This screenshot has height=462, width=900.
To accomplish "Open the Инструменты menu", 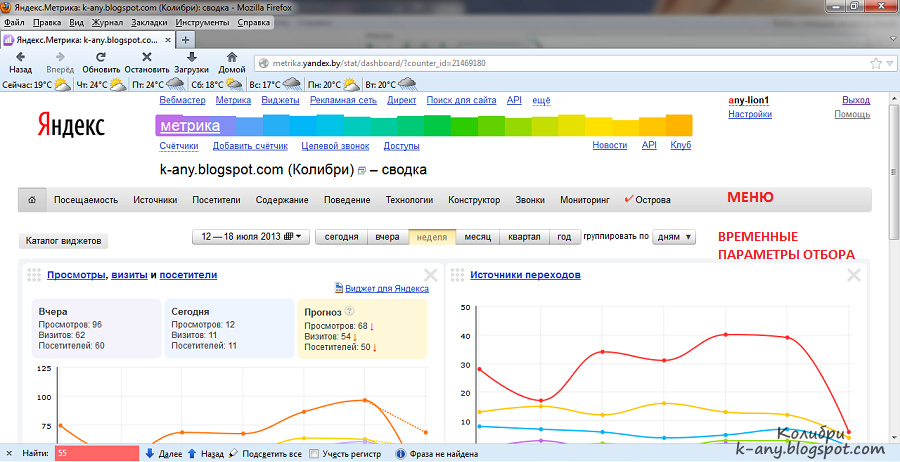I will [x=203, y=22].
